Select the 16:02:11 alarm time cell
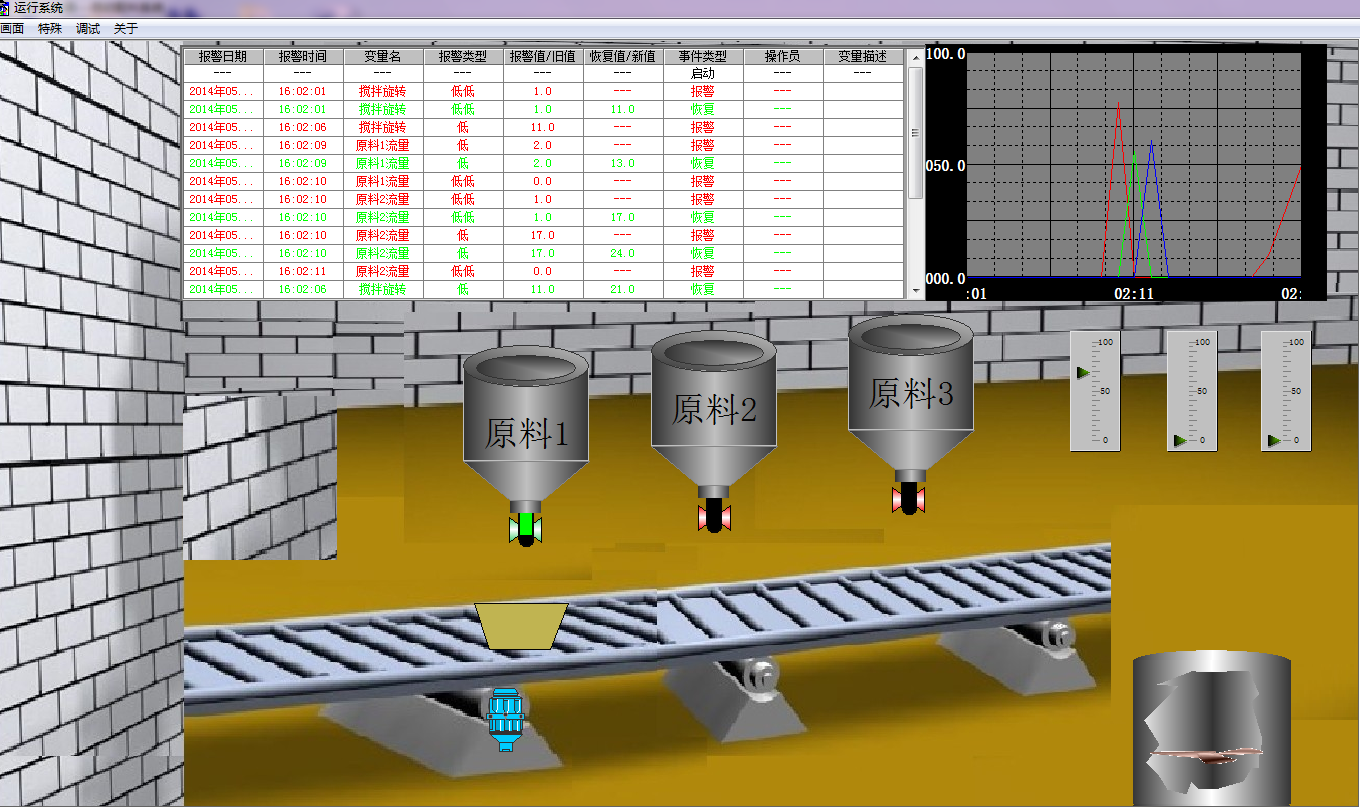This screenshot has width=1360, height=807. click(x=303, y=271)
